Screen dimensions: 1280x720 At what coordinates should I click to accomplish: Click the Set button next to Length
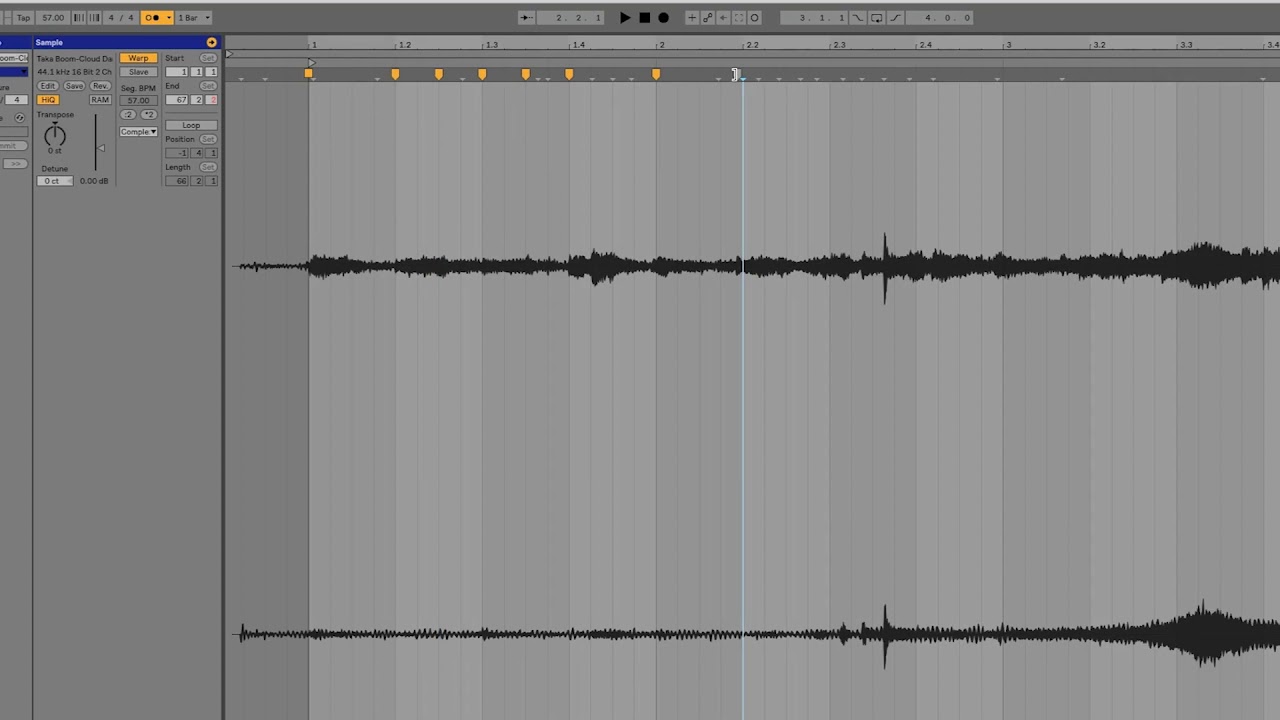coord(208,167)
